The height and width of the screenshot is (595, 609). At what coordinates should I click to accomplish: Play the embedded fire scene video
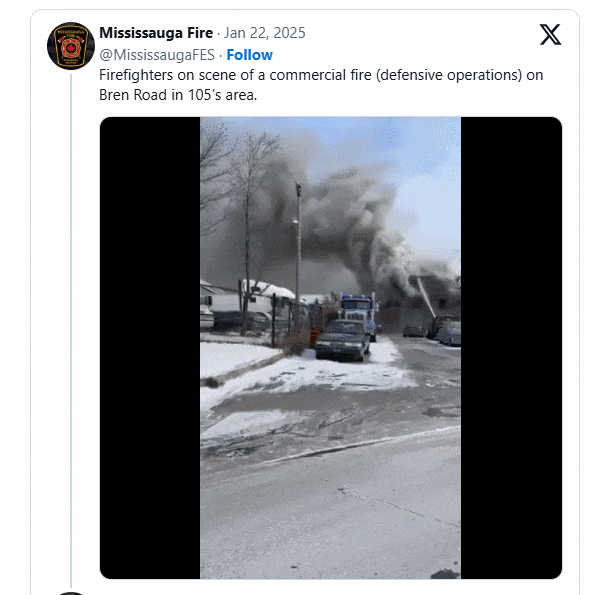tap(331, 348)
